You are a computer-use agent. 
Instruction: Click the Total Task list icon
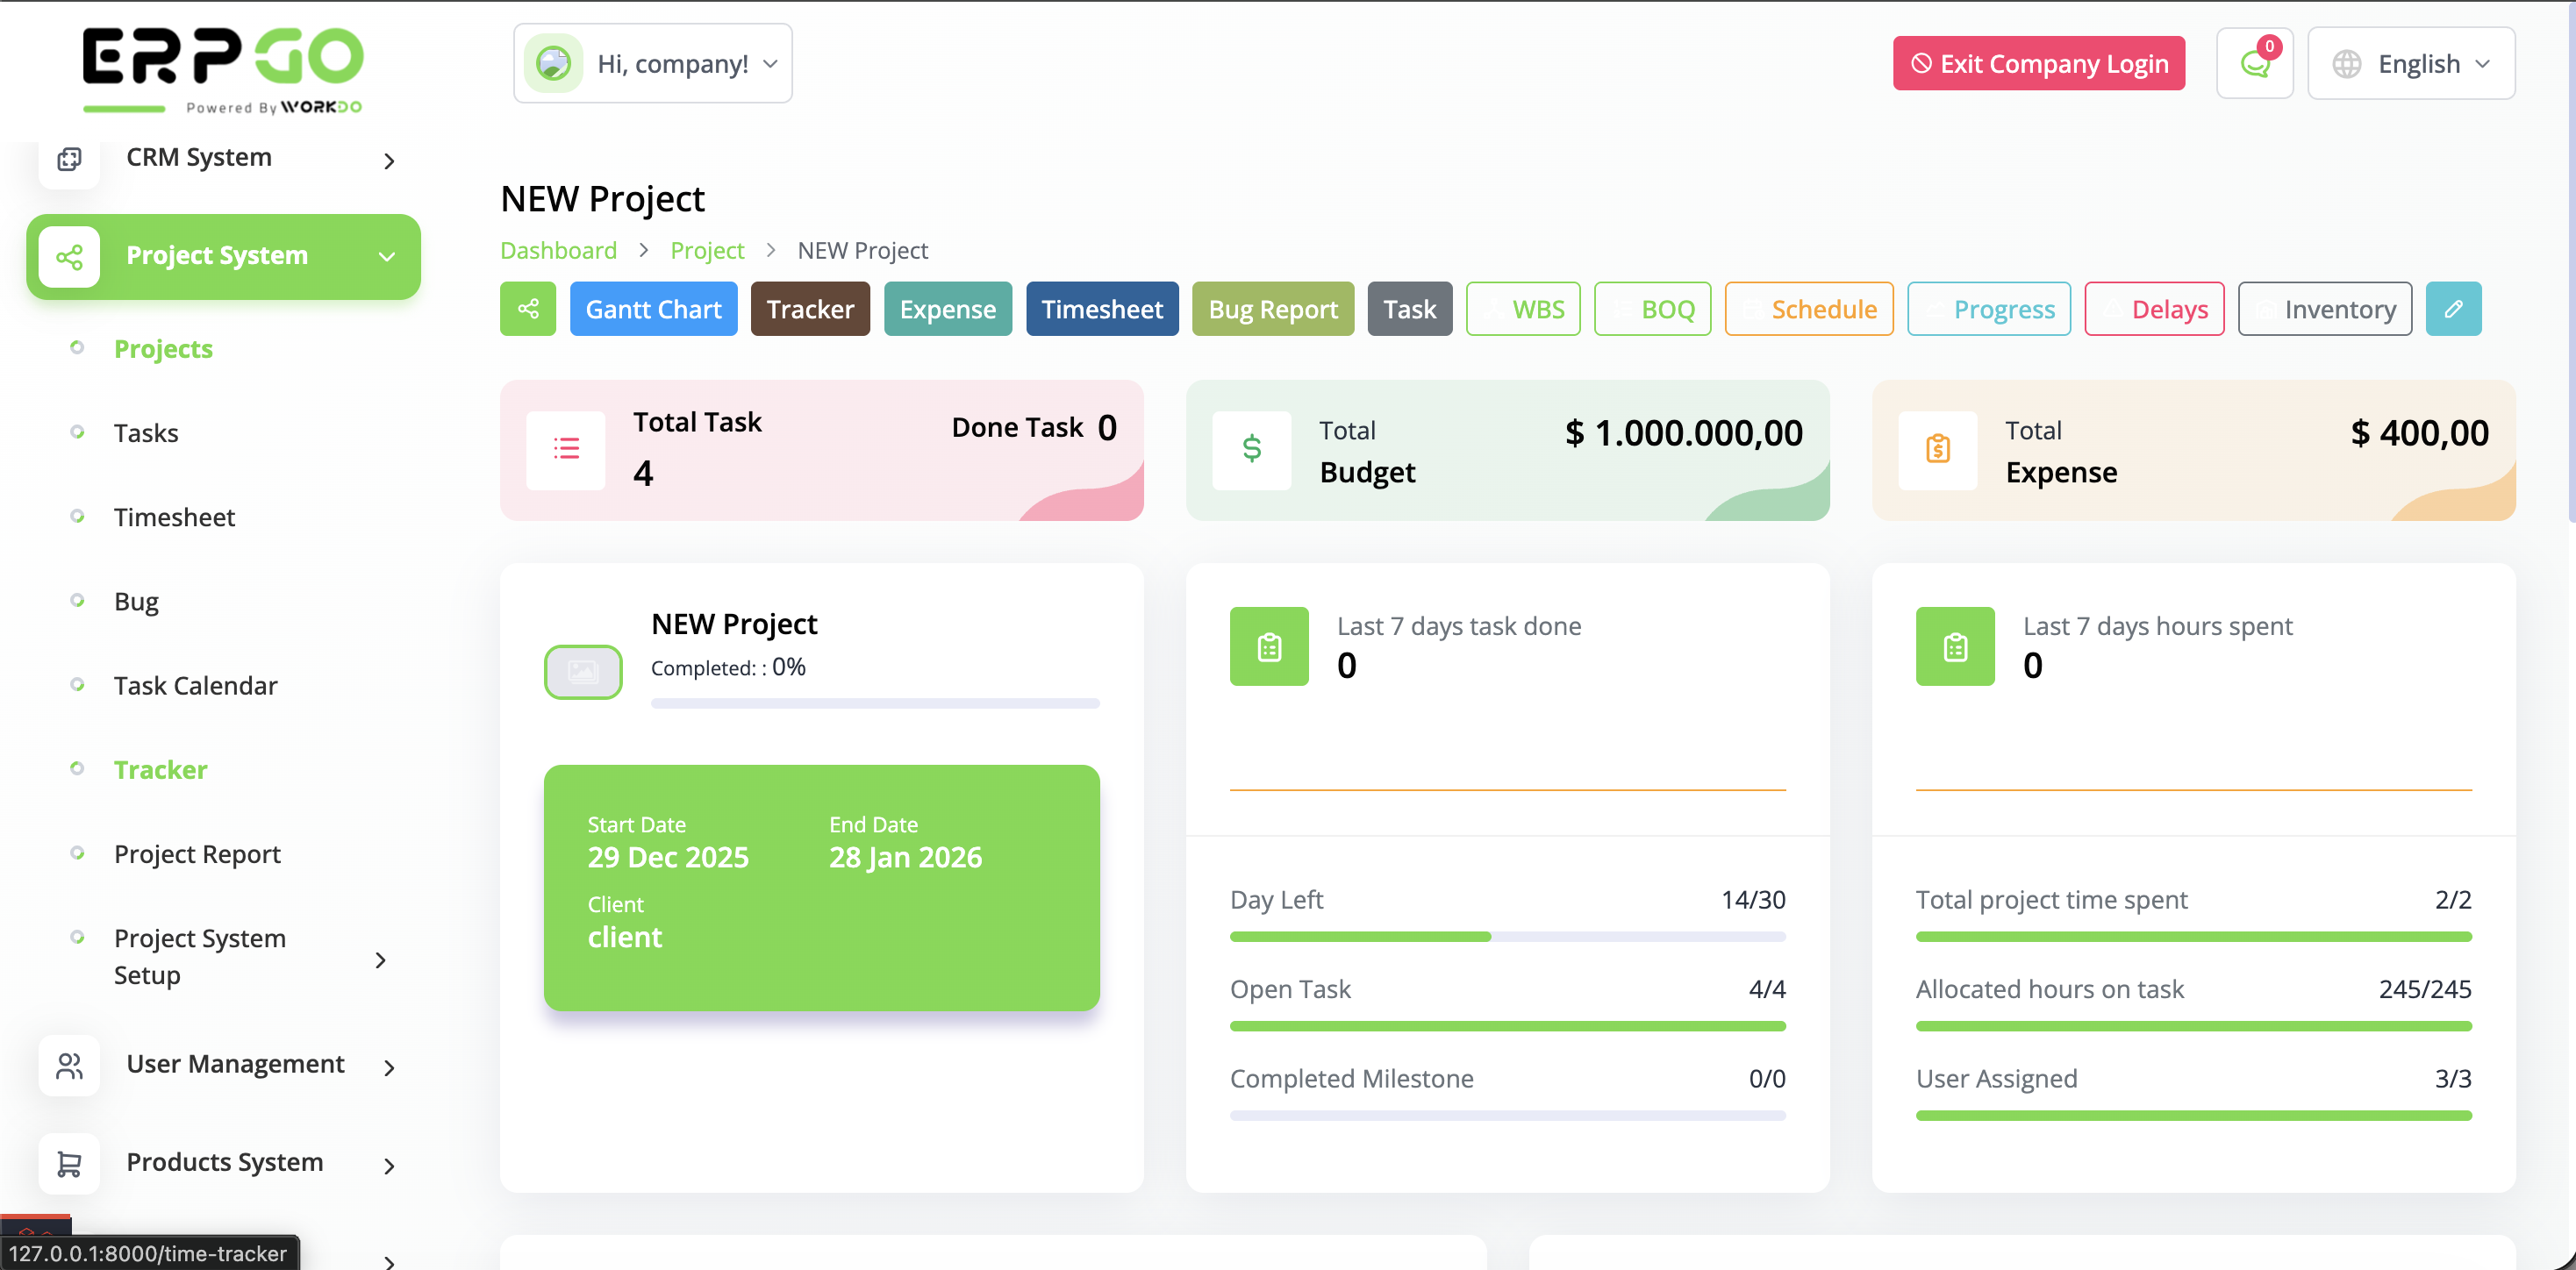pyautogui.click(x=566, y=450)
